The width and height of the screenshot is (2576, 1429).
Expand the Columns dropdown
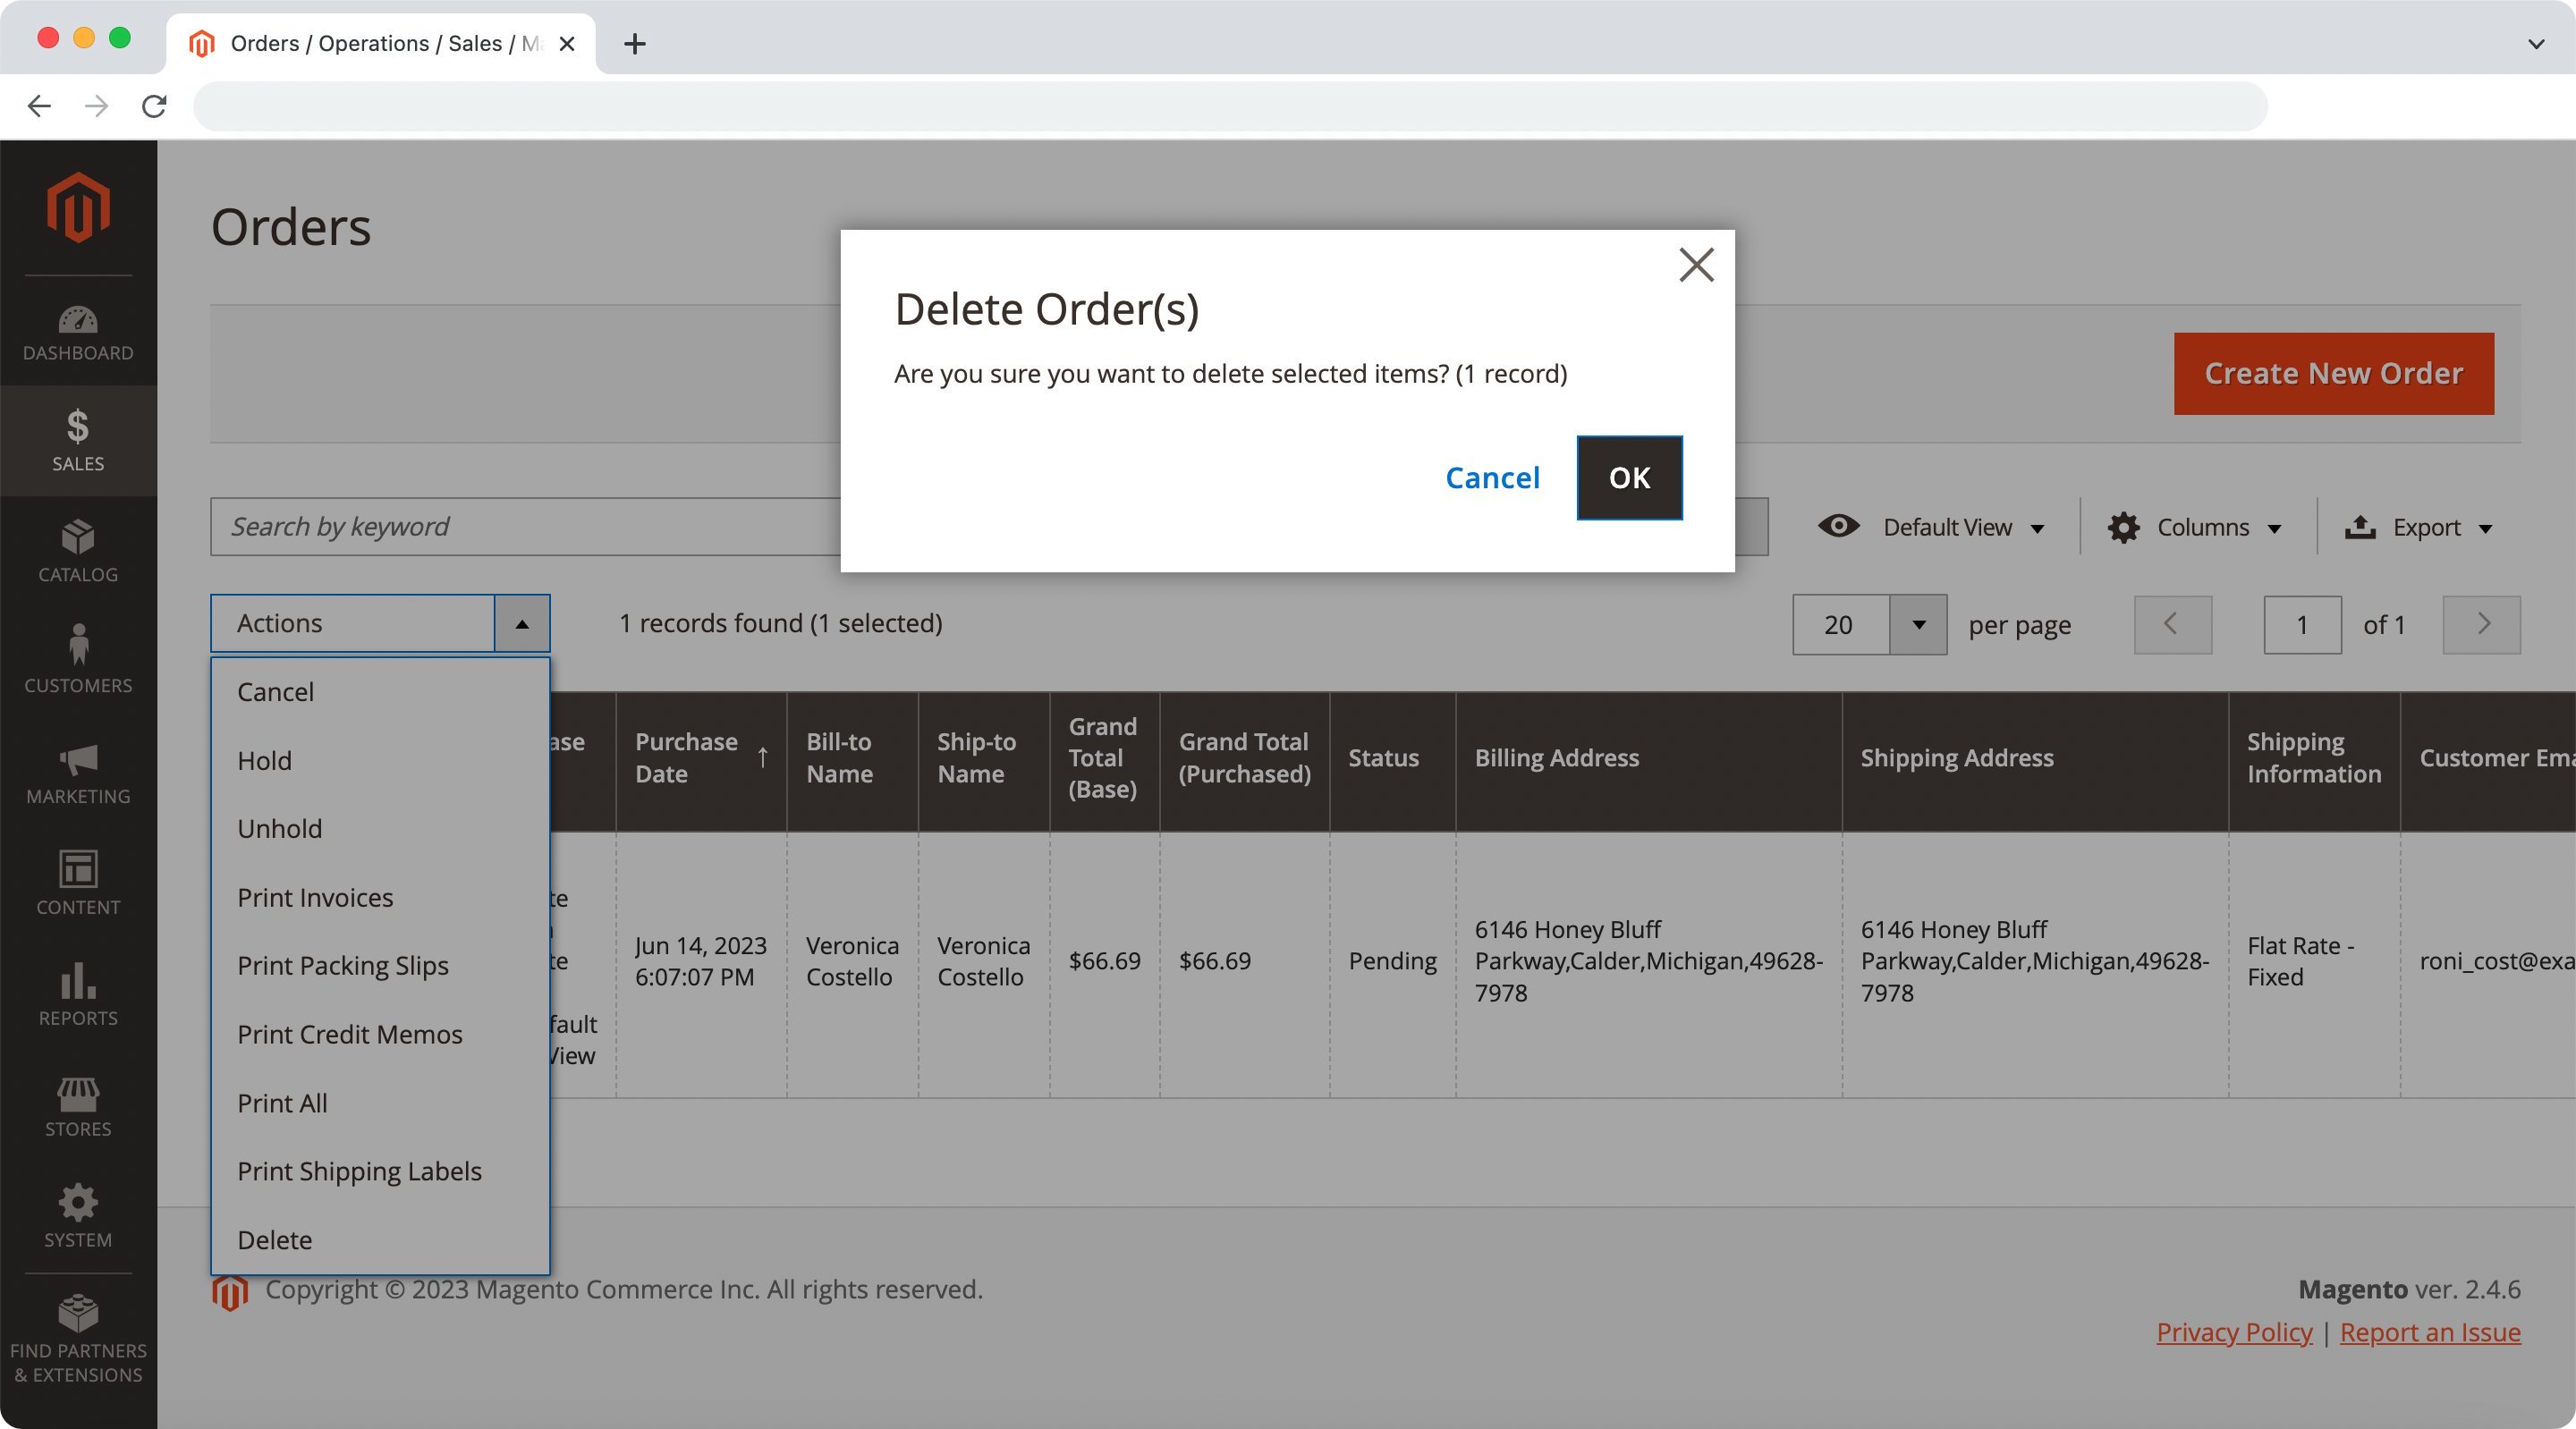tap(2194, 527)
